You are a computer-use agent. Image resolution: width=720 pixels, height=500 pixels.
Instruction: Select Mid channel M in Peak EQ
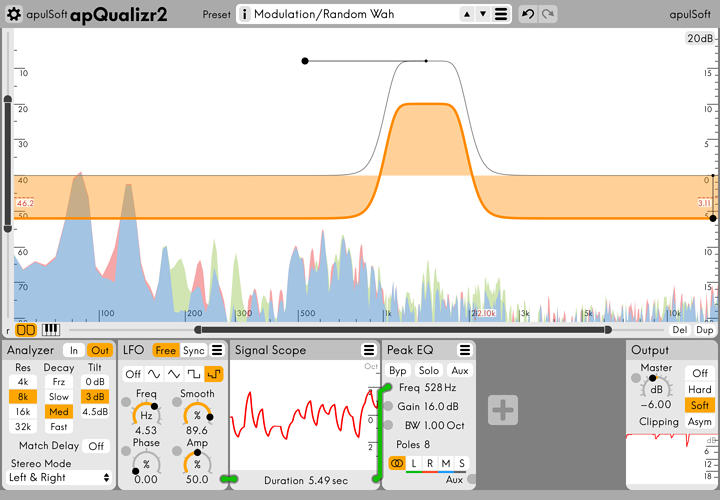point(445,463)
